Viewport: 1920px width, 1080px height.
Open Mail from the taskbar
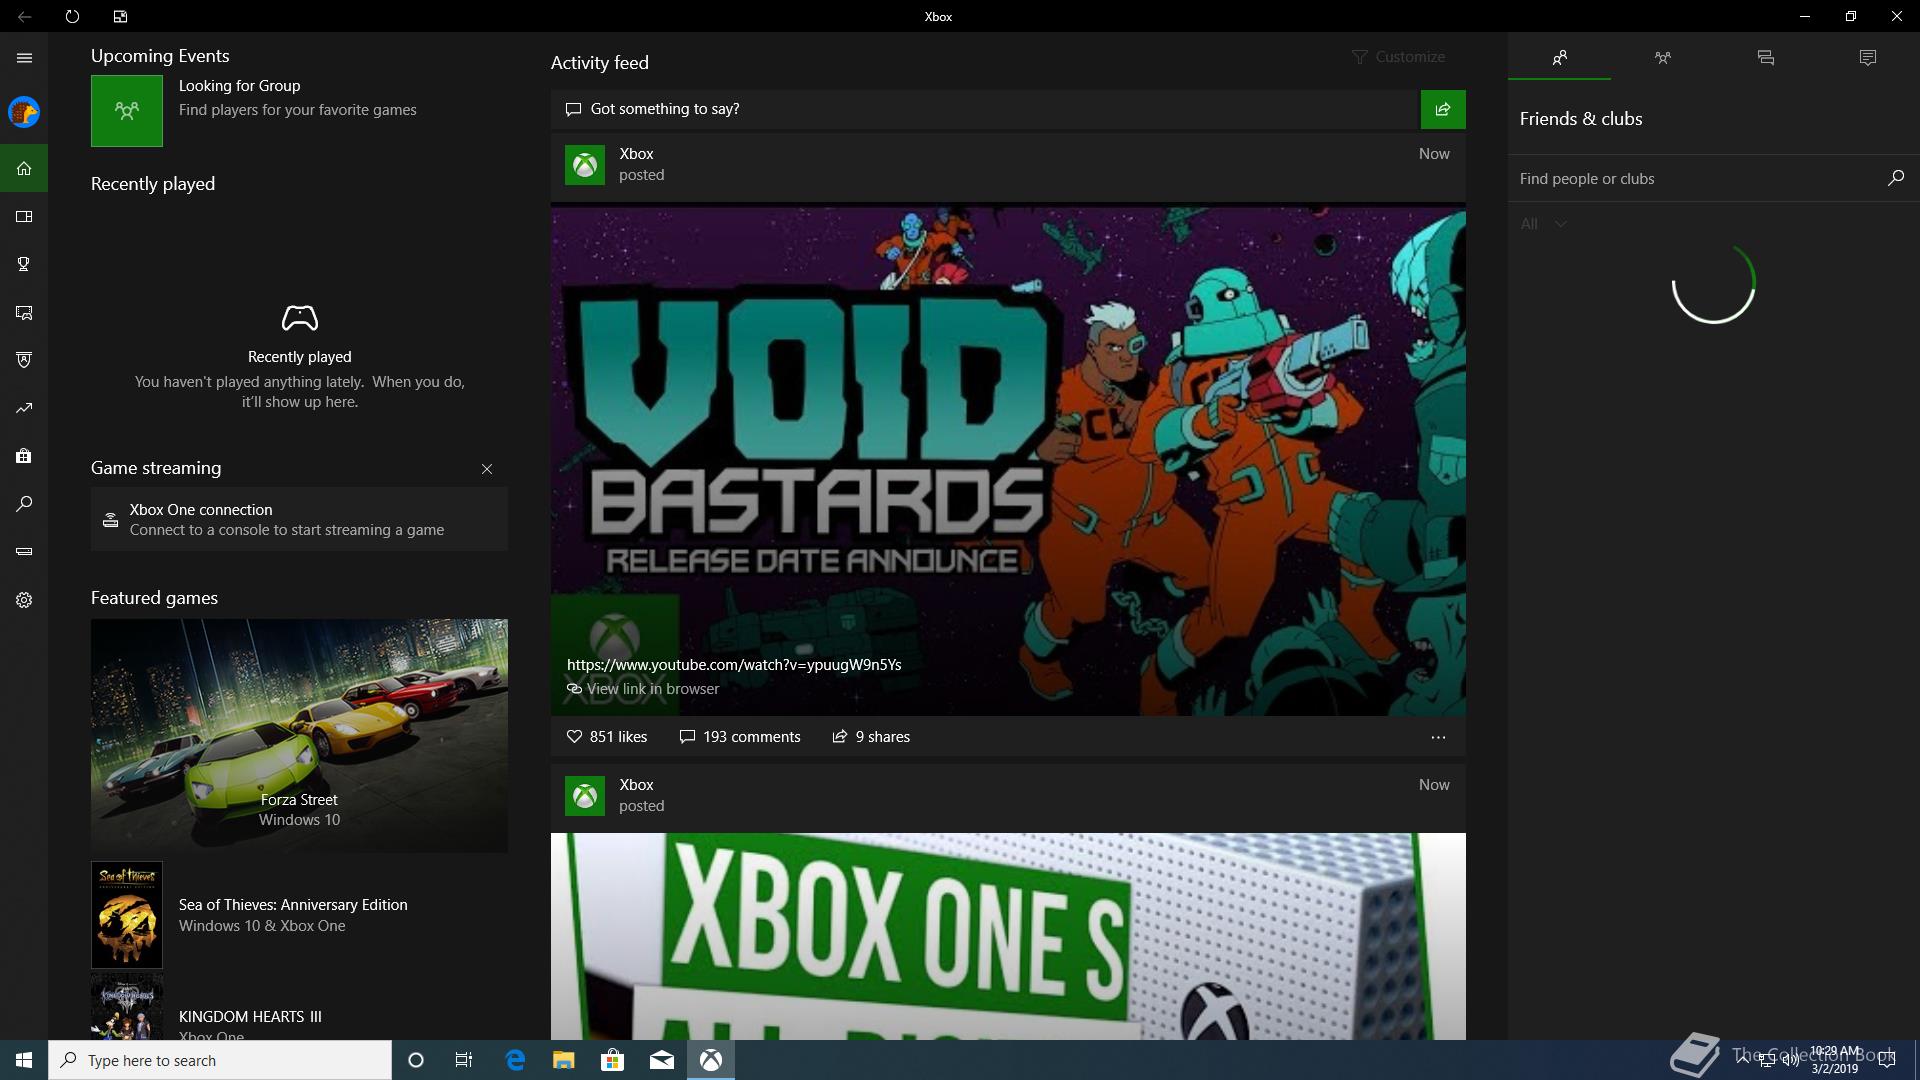[662, 1060]
